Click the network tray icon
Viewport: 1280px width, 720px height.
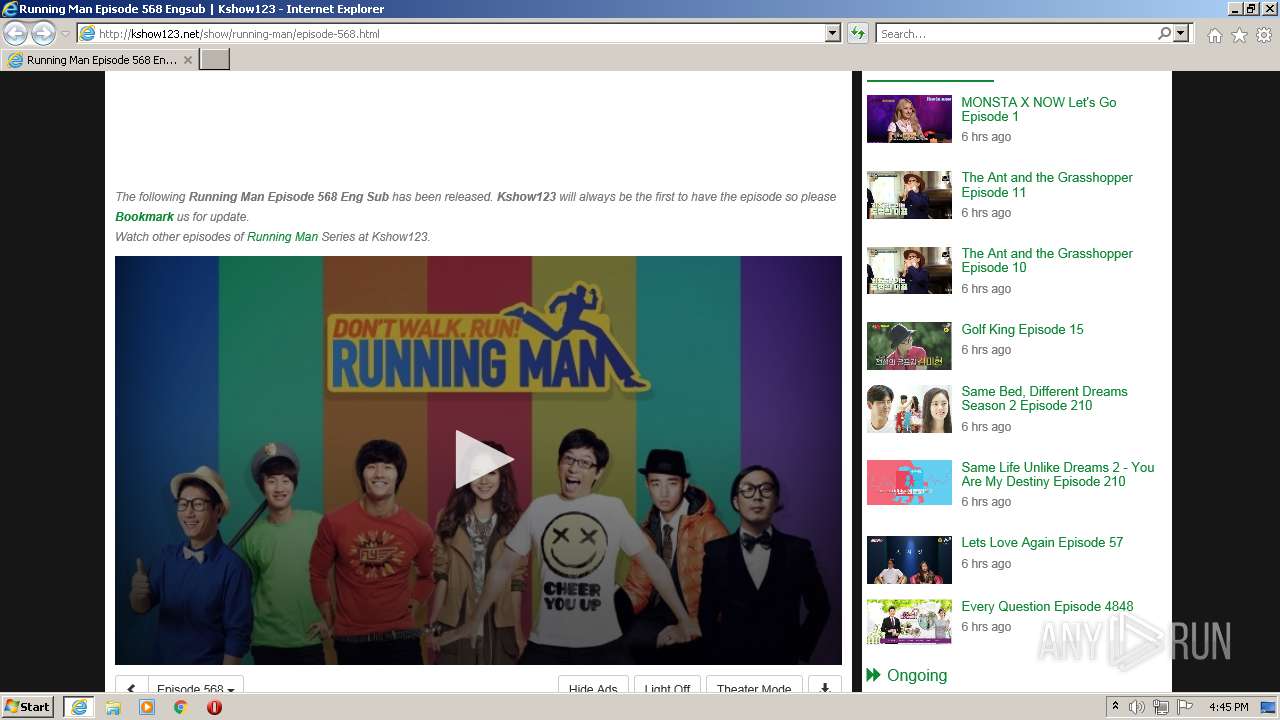click(x=1160, y=707)
